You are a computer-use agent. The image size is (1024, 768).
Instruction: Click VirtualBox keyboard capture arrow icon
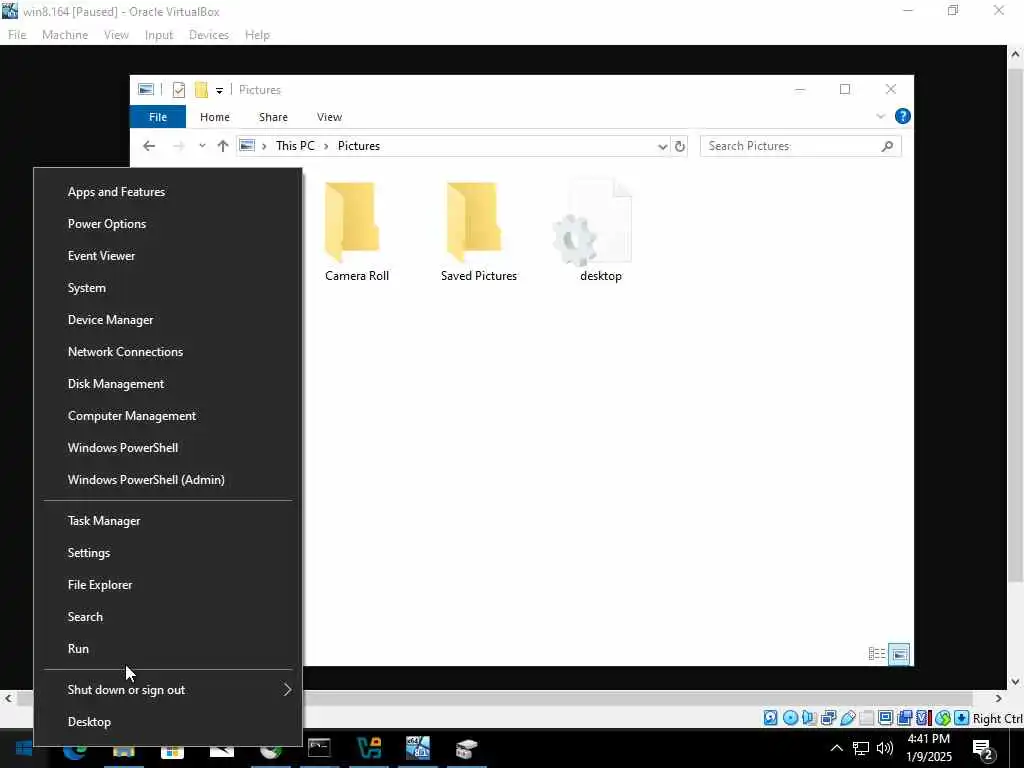(961, 718)
